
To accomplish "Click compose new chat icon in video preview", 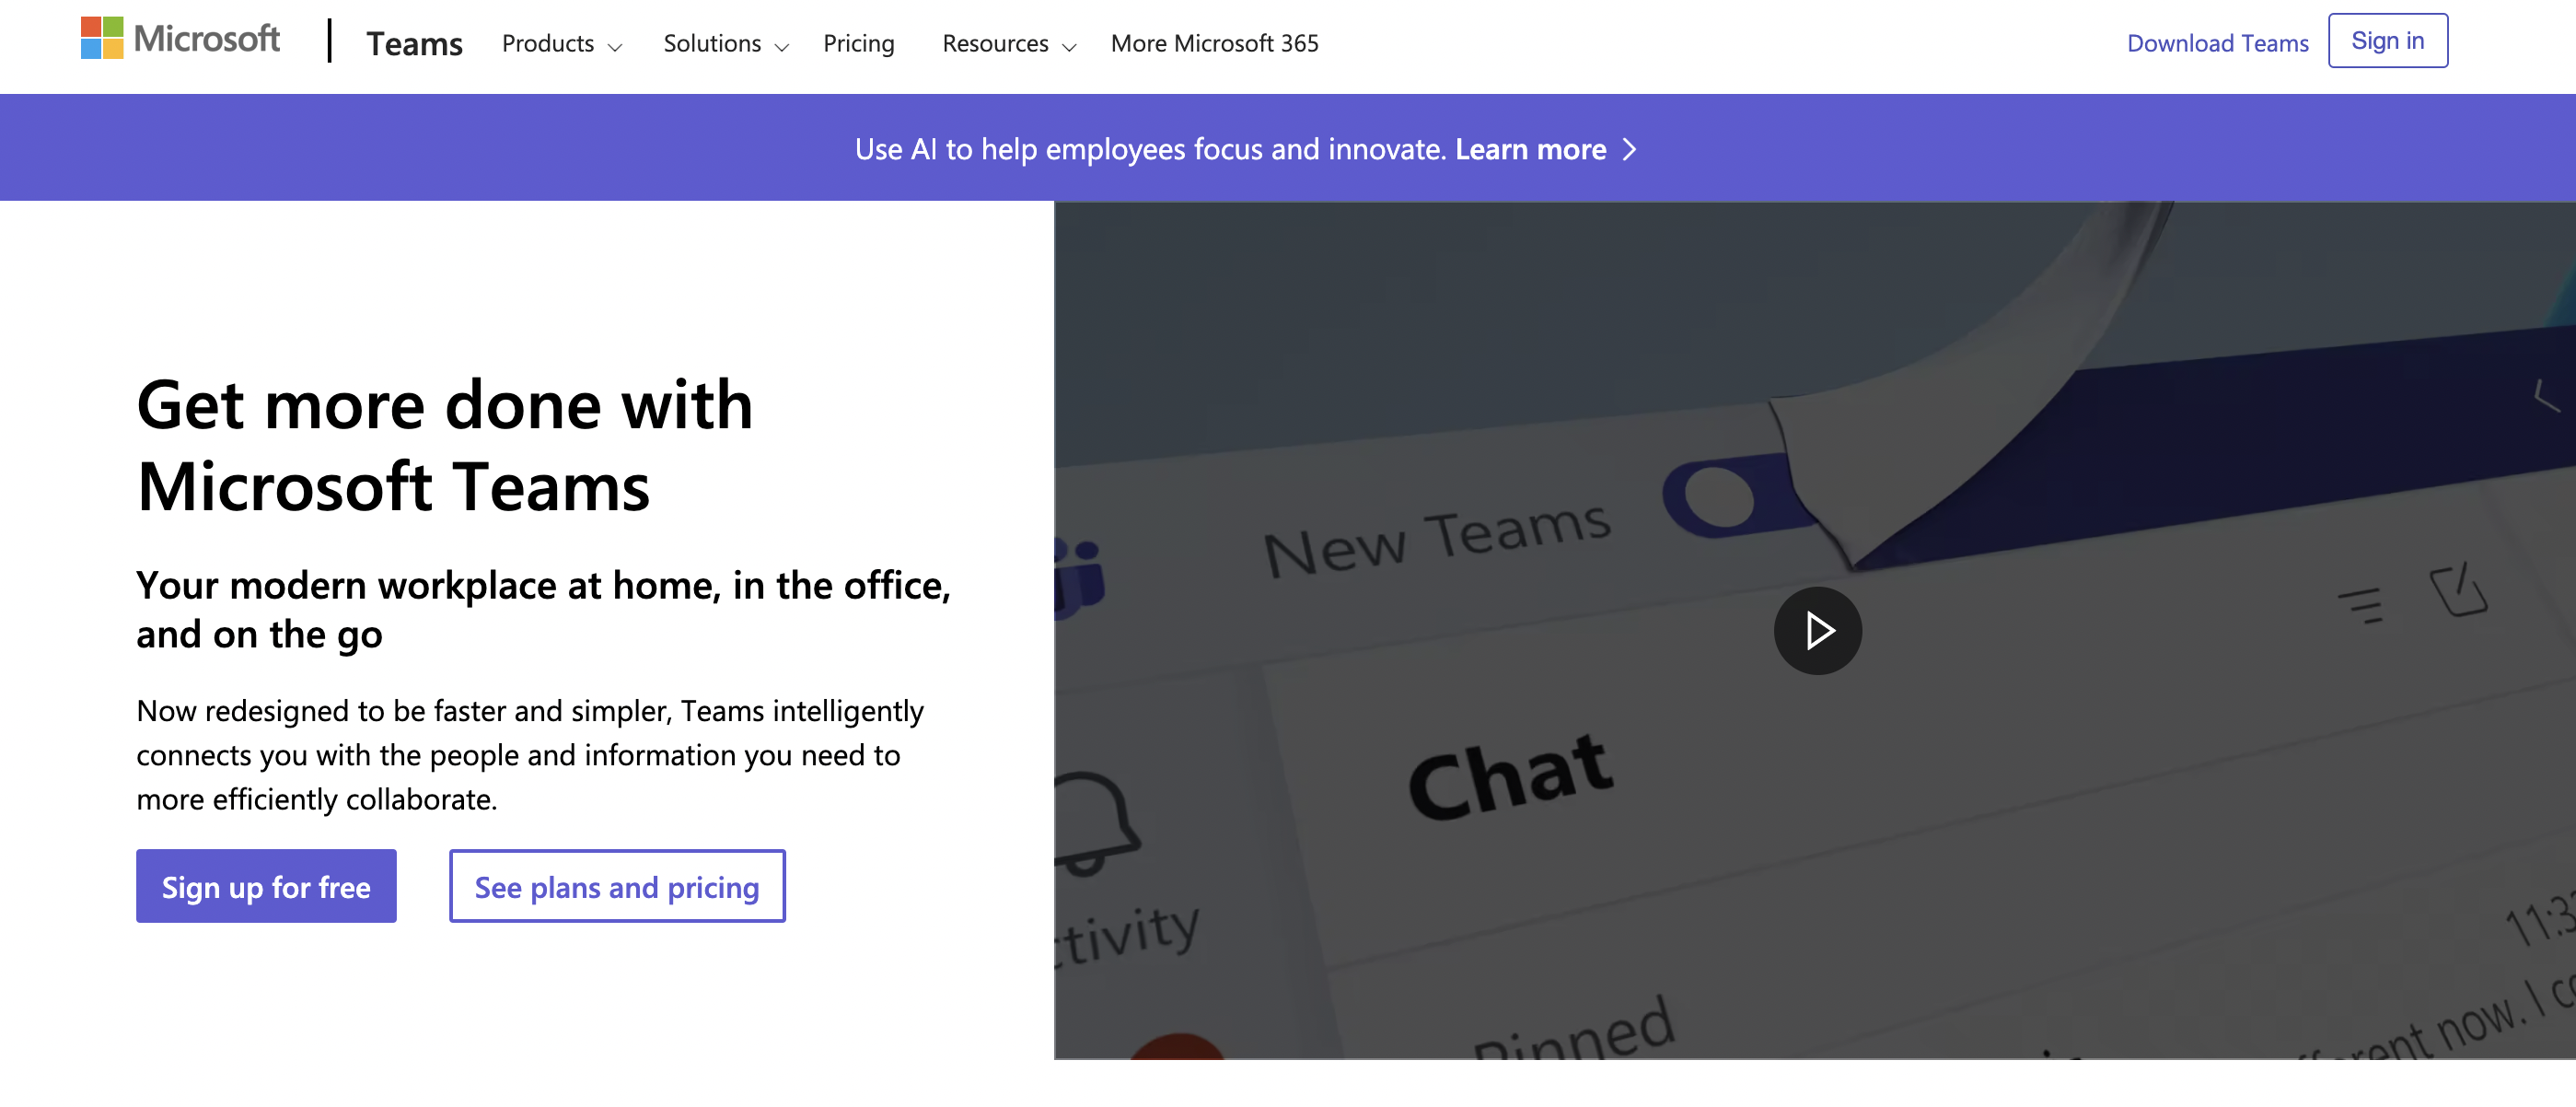I will coord(2457,590).
